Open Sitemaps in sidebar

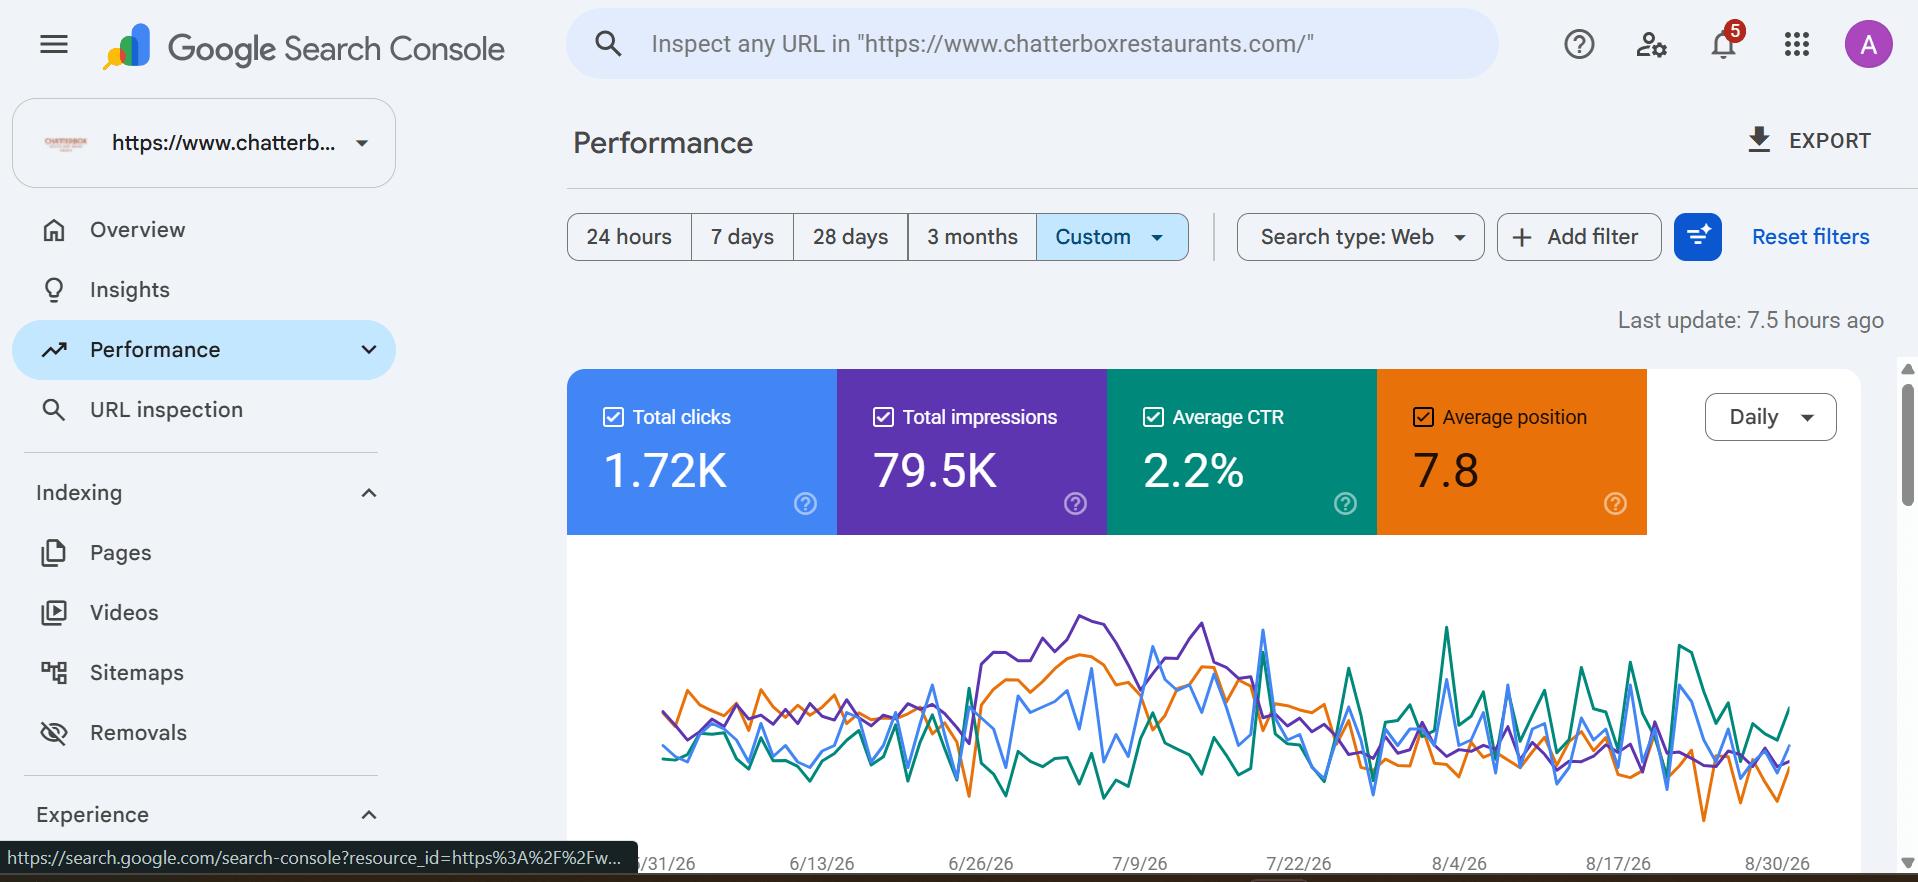[204, 673]
